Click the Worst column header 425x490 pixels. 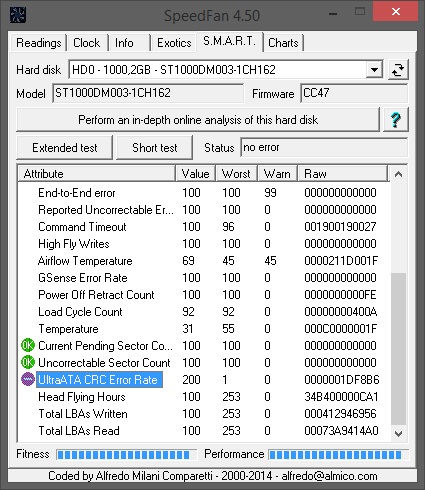236,174
